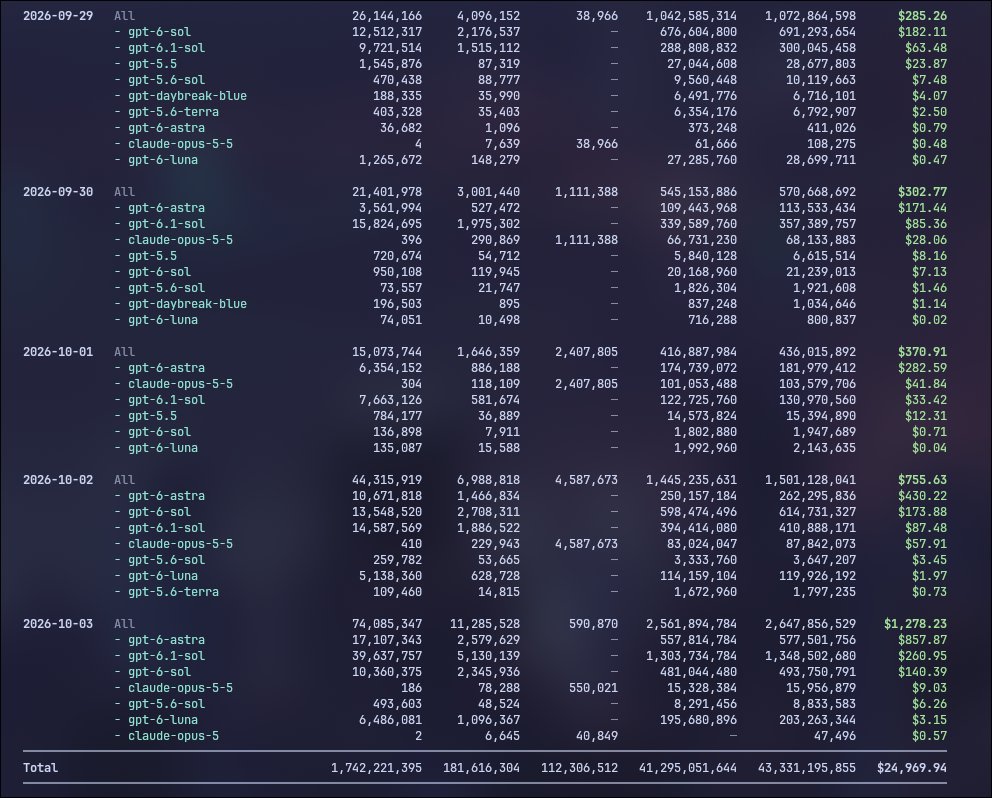The height and width of the screenshot is (798, 992).
Task: Select the value 545,153,886
Action: (698, 192)
